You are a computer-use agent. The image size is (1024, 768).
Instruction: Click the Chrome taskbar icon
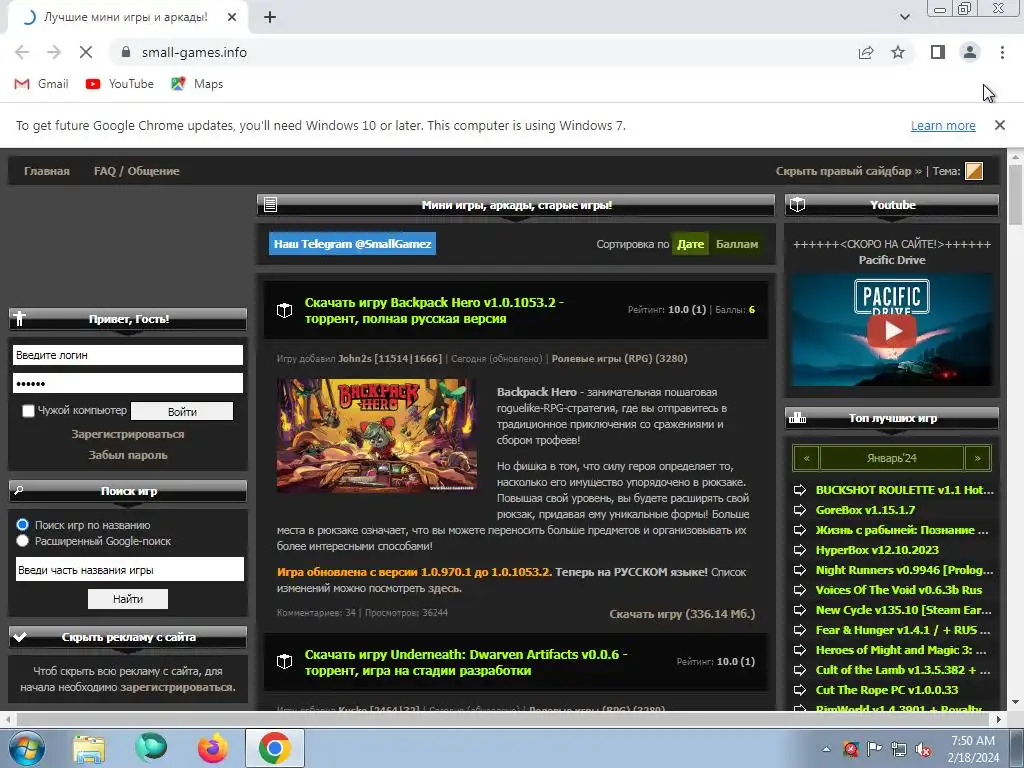[274, 748]
